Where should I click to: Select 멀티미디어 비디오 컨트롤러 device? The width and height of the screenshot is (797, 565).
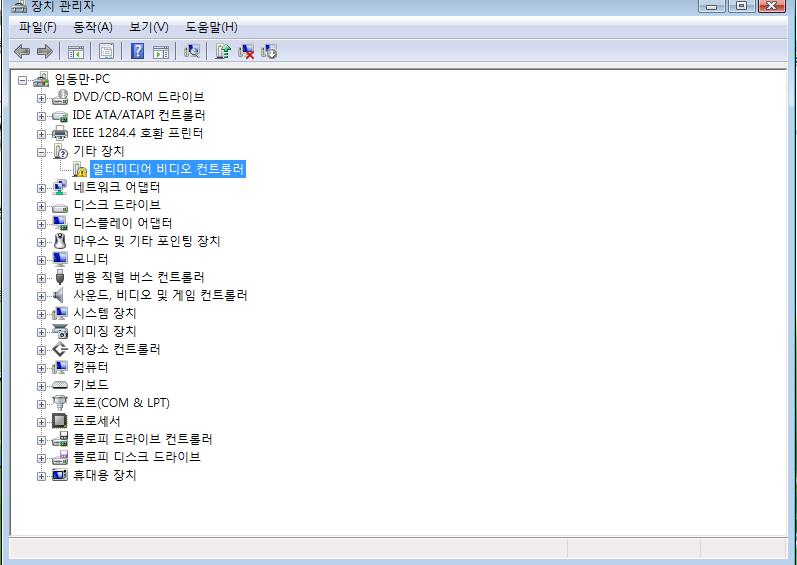point(168,169)
